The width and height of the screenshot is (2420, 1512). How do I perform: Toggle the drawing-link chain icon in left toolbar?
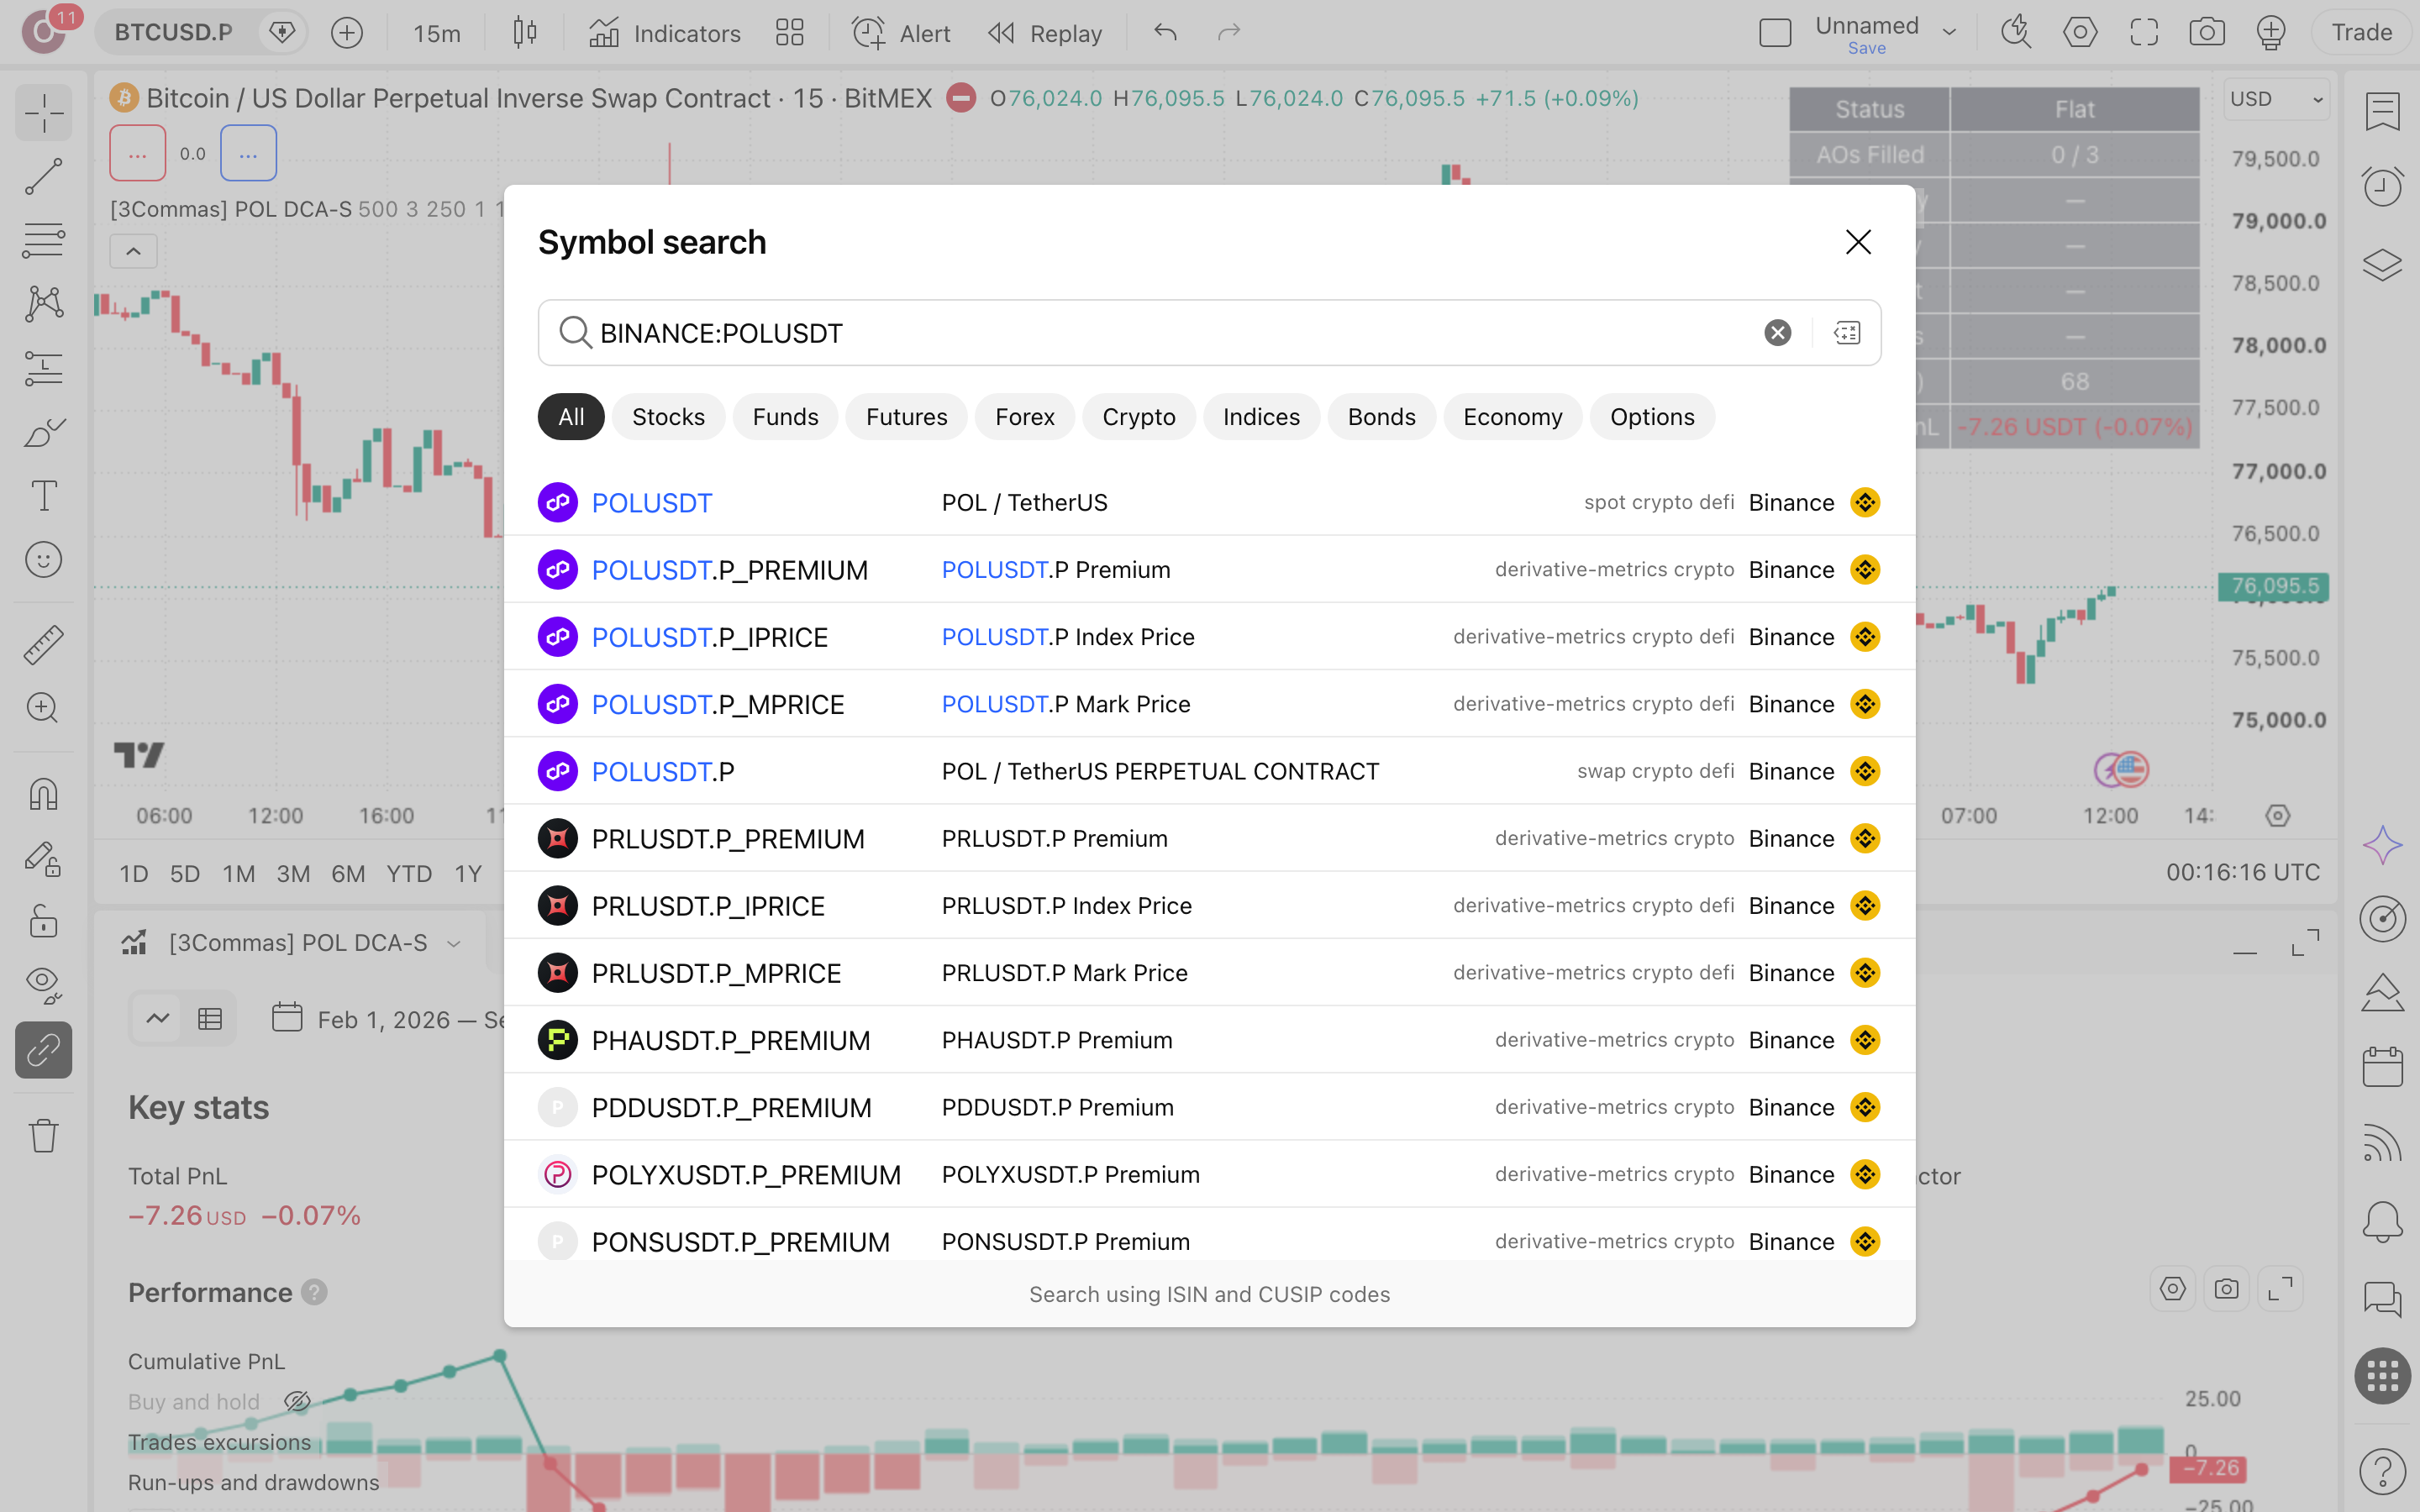[43, 1050]
